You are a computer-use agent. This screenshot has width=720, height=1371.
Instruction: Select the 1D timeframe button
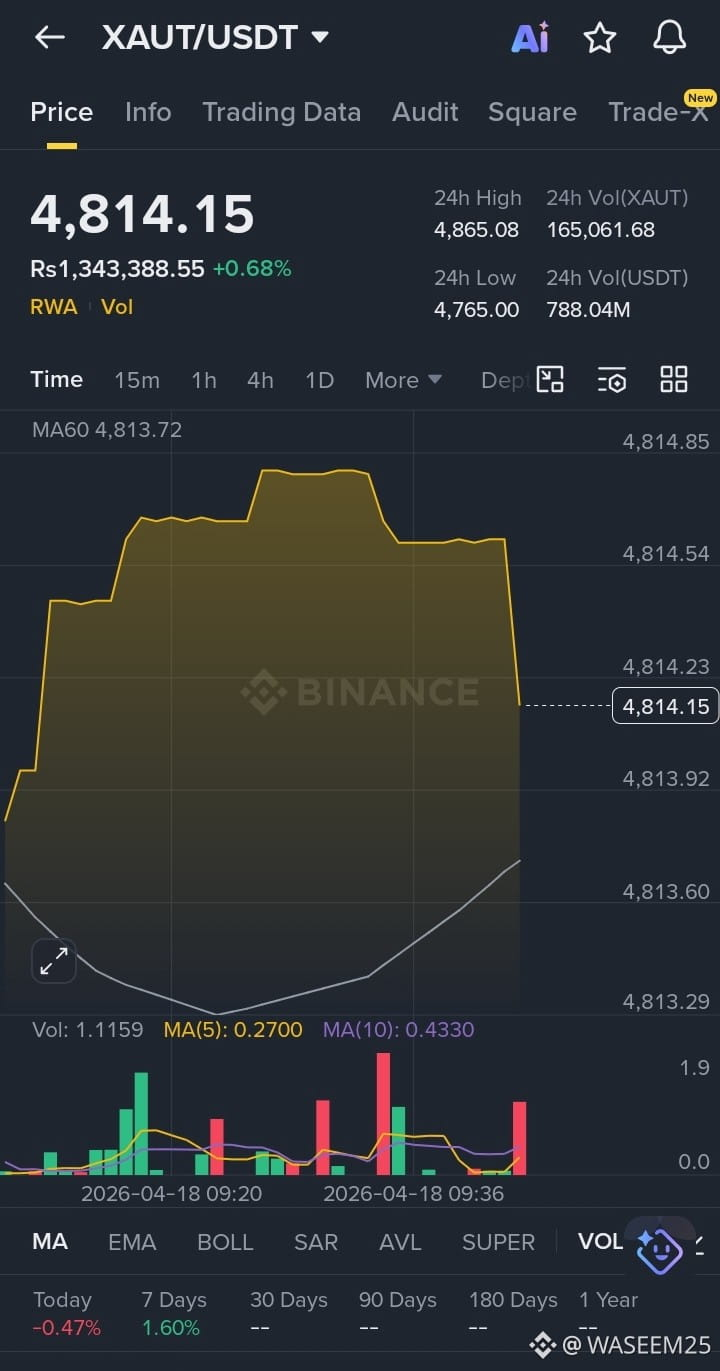click(x=319, y=380)
